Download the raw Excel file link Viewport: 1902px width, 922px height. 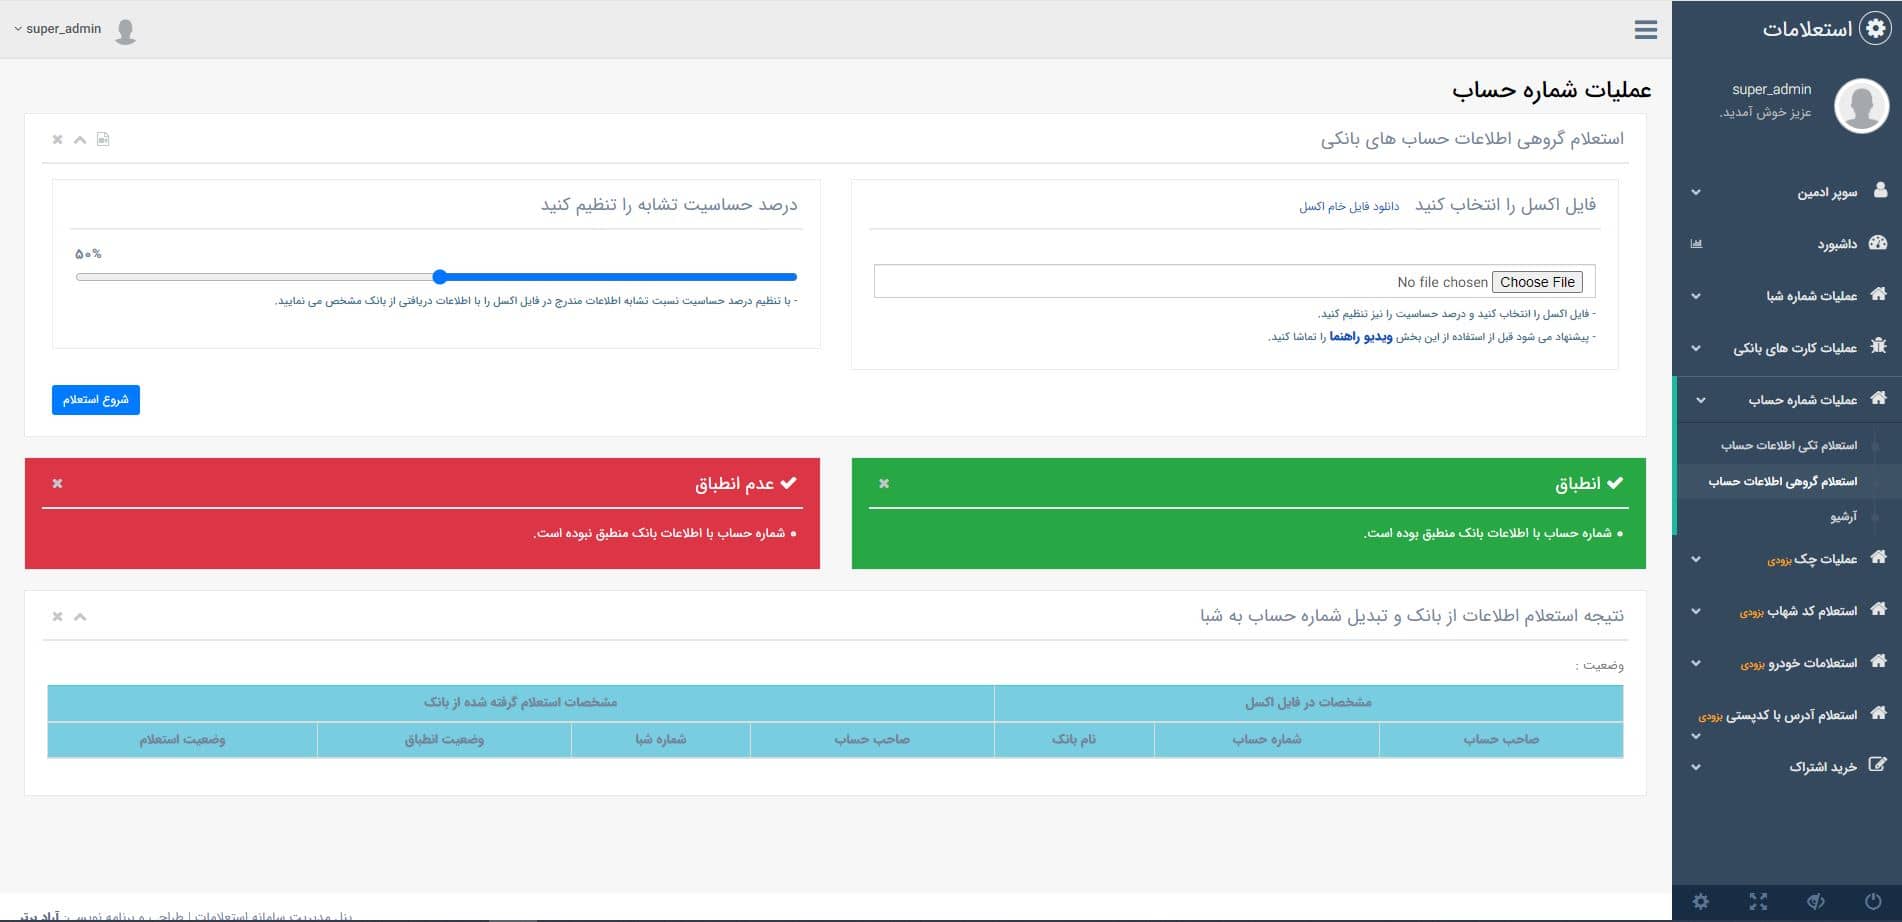(1349, 206)
